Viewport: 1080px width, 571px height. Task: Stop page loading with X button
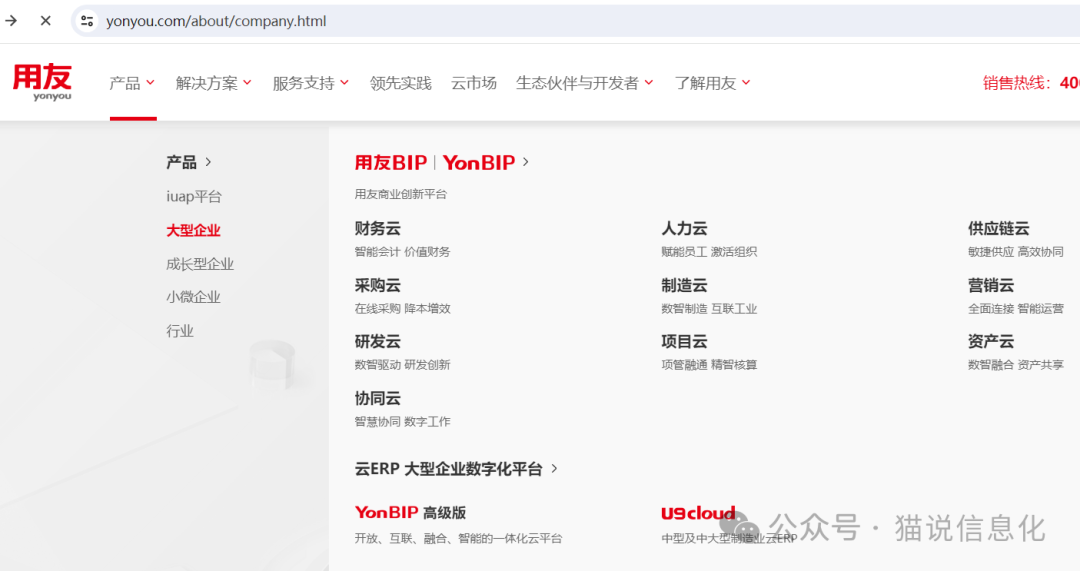point(45,21)
